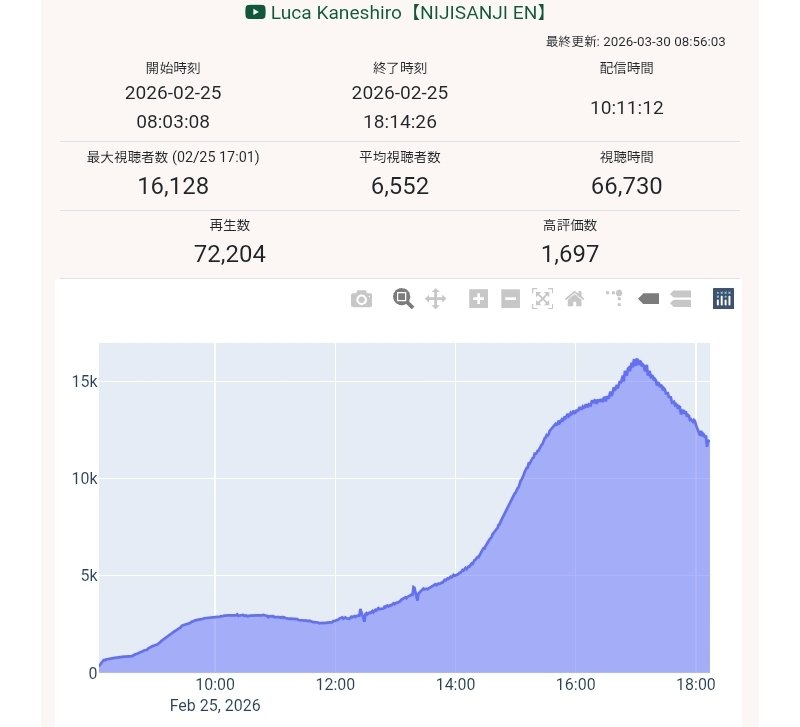Reset axes with the home icon

pos(574,298)
